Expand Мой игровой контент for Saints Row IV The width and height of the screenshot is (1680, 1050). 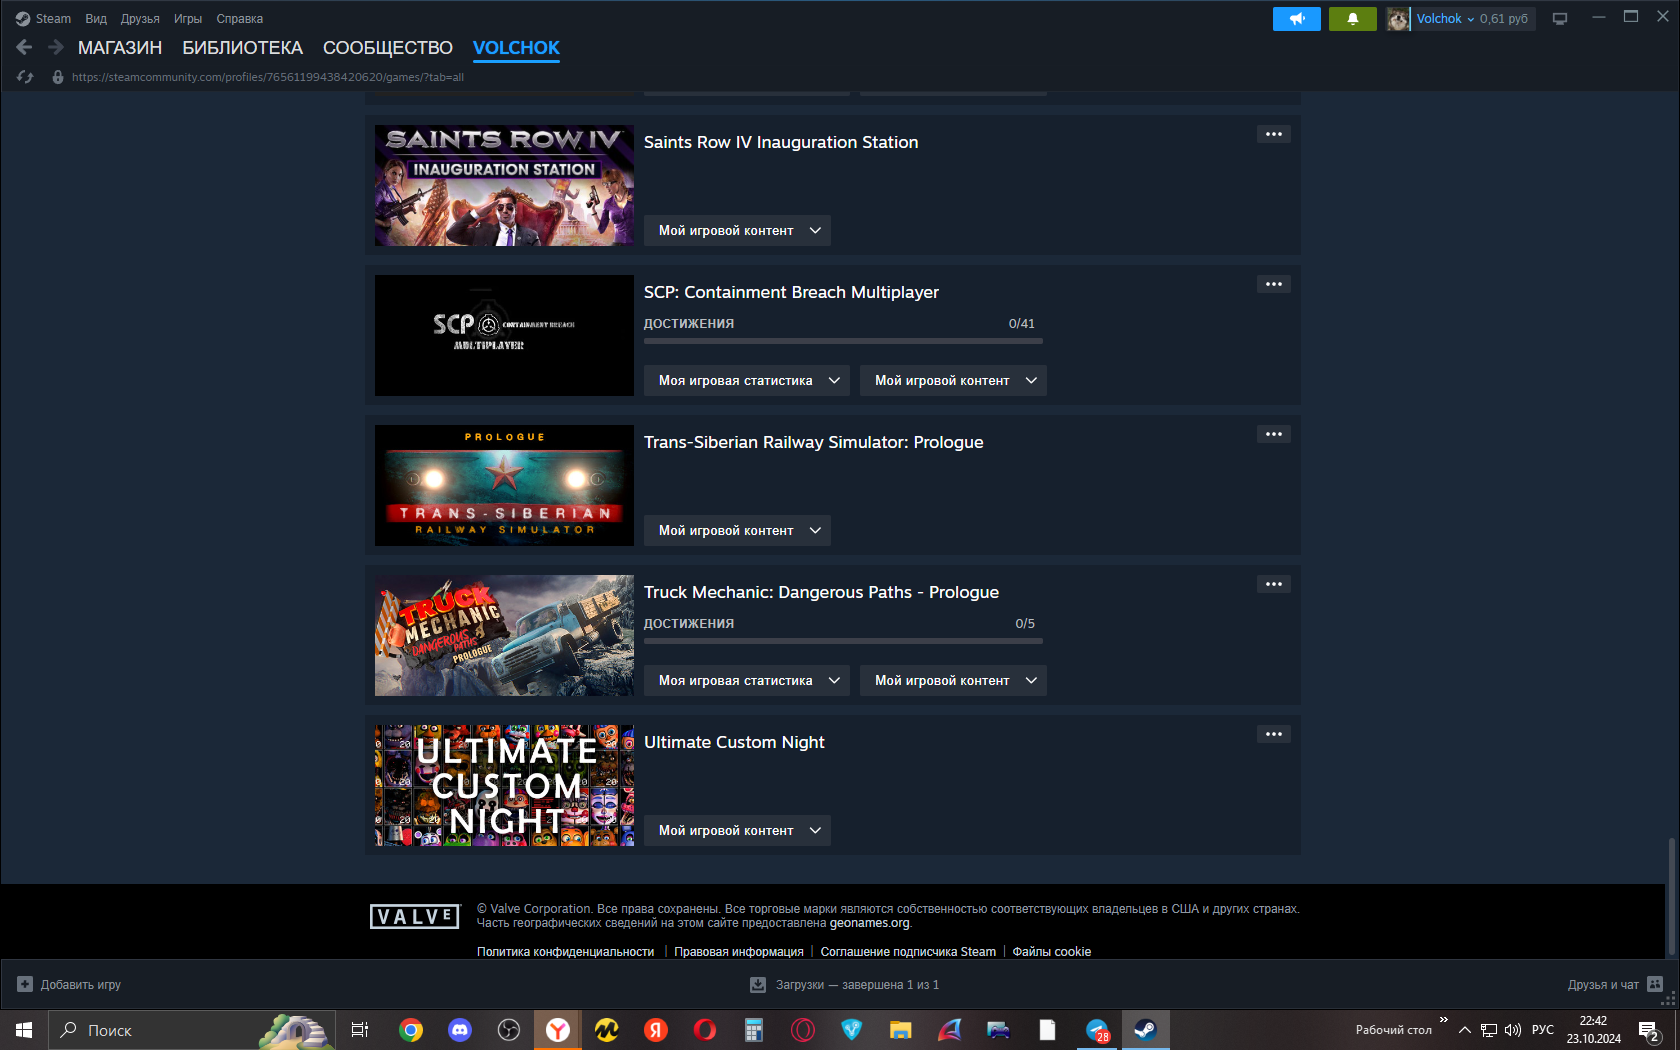click(x=737, y=230)
